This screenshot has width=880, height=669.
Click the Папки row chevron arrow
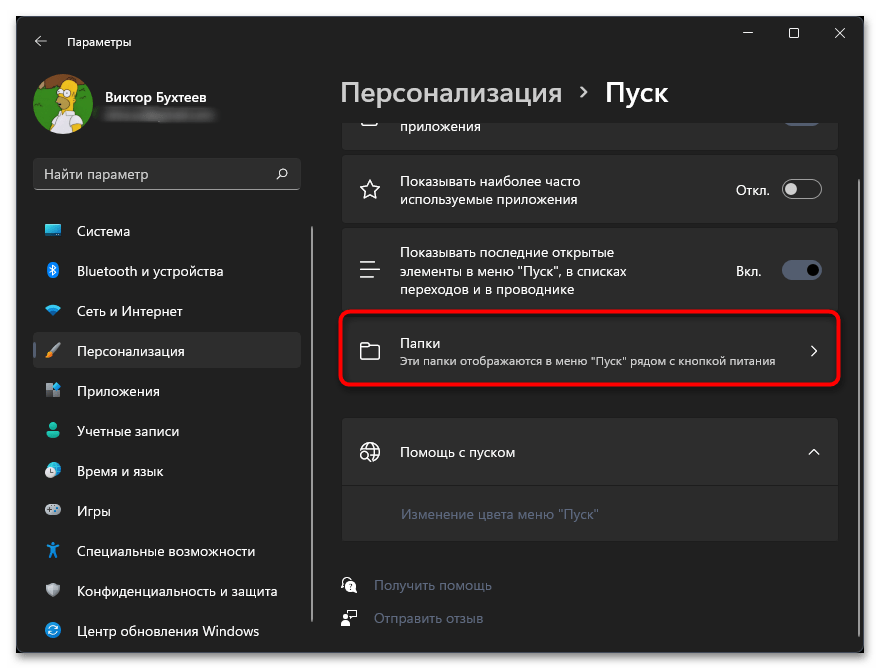[x=814, y=351]
